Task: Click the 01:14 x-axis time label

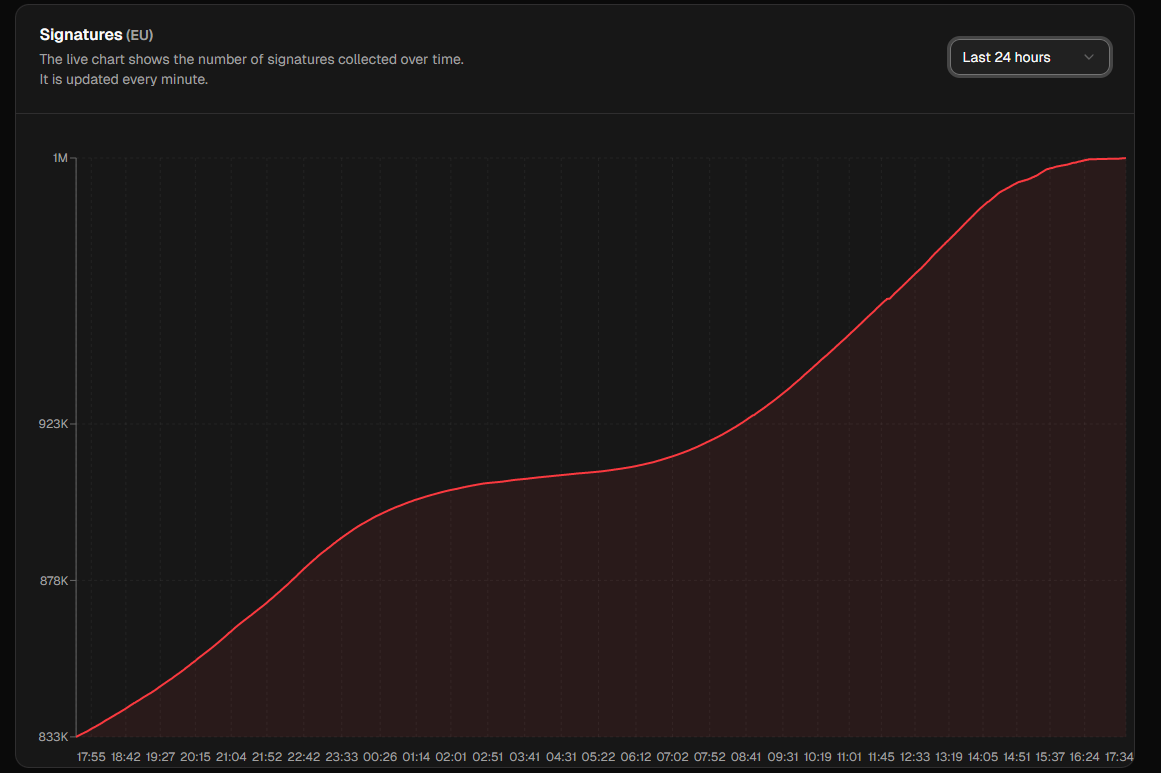Action: [x=416, y=757]
